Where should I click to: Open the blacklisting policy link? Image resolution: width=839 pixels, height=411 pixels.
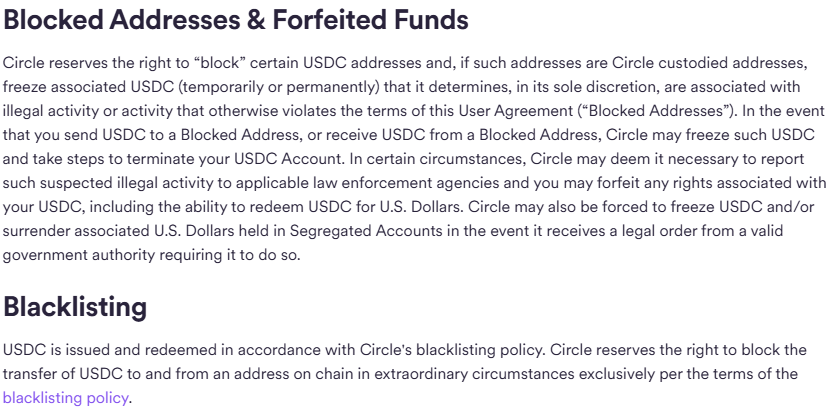point(65,398)
